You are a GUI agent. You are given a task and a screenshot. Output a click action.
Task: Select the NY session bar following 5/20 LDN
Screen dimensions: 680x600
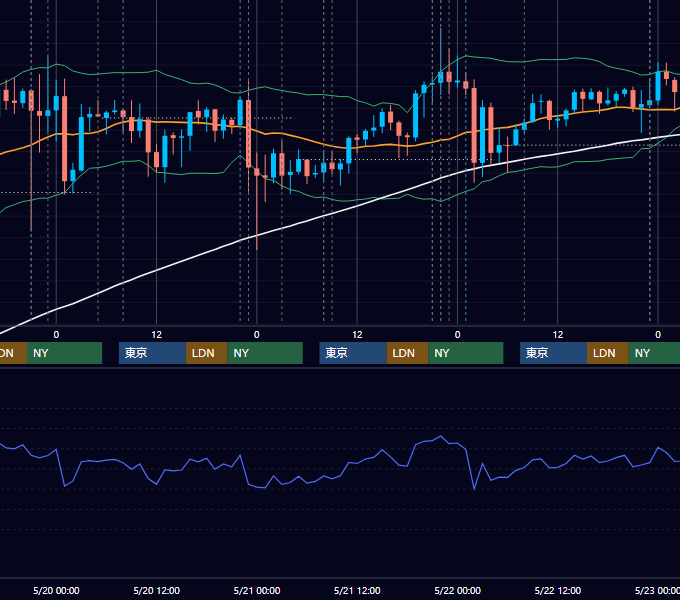point(265,353)
